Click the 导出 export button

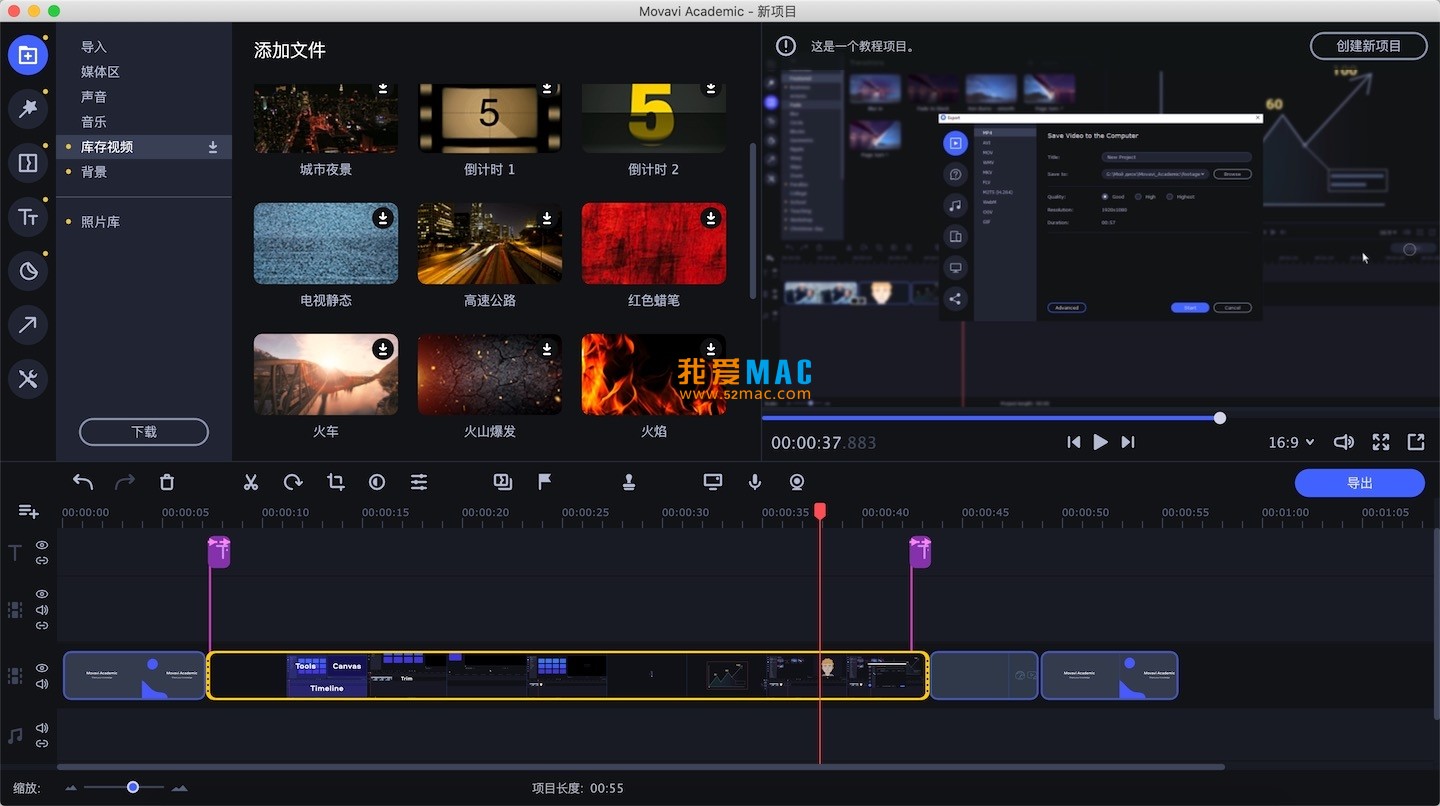click(x=1360, y=483)
